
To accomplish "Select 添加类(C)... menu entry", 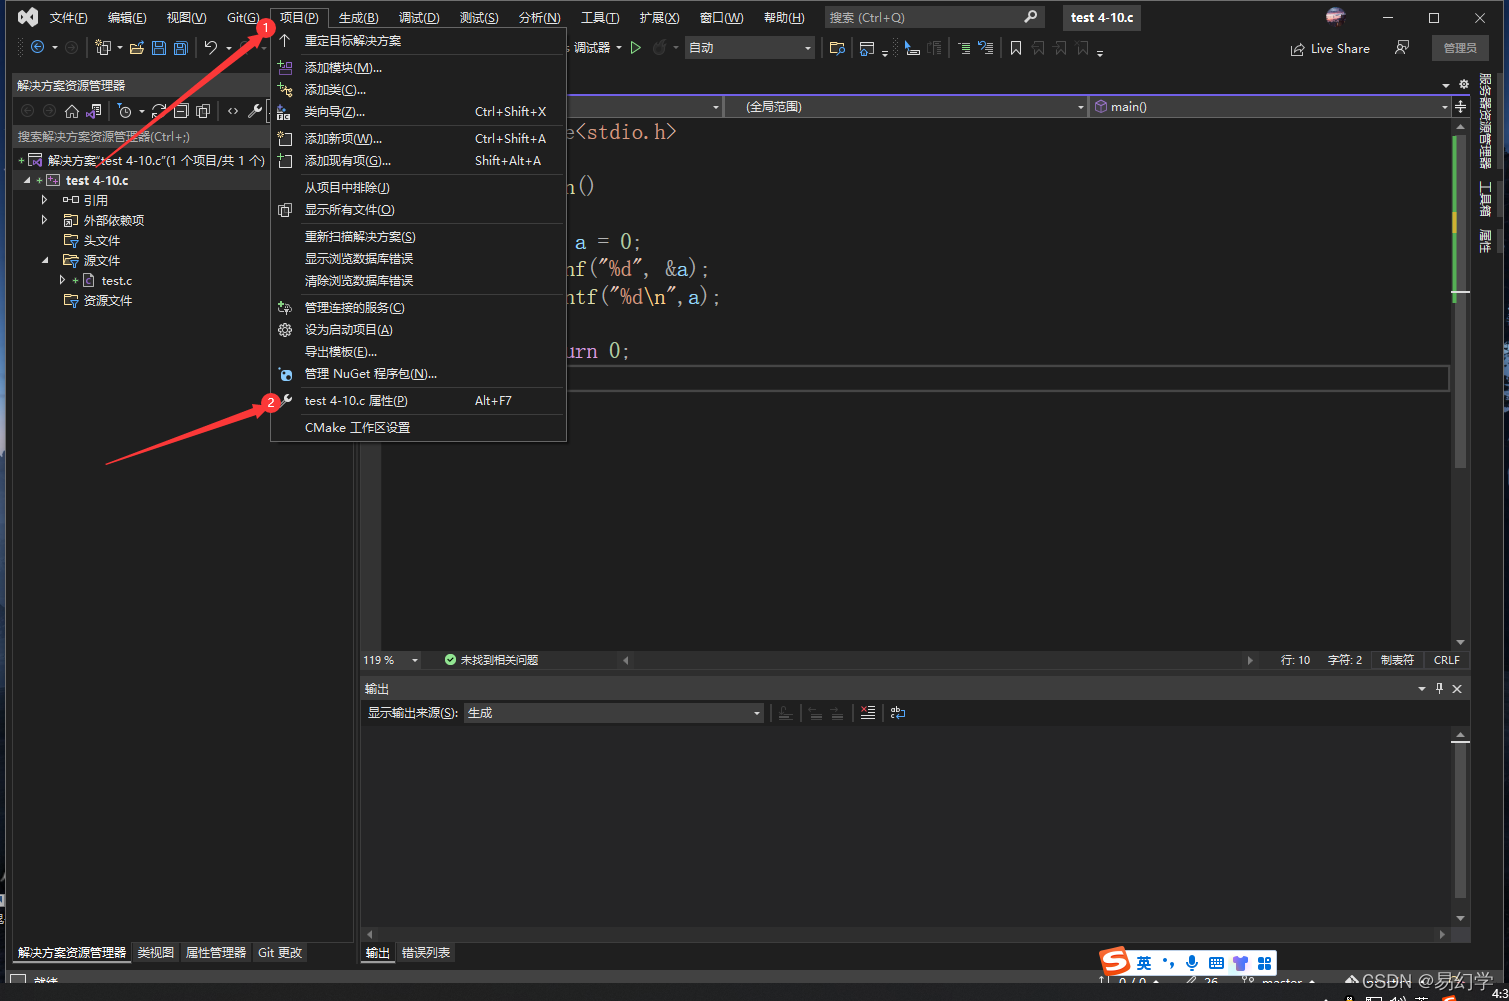I will (418, 89).
